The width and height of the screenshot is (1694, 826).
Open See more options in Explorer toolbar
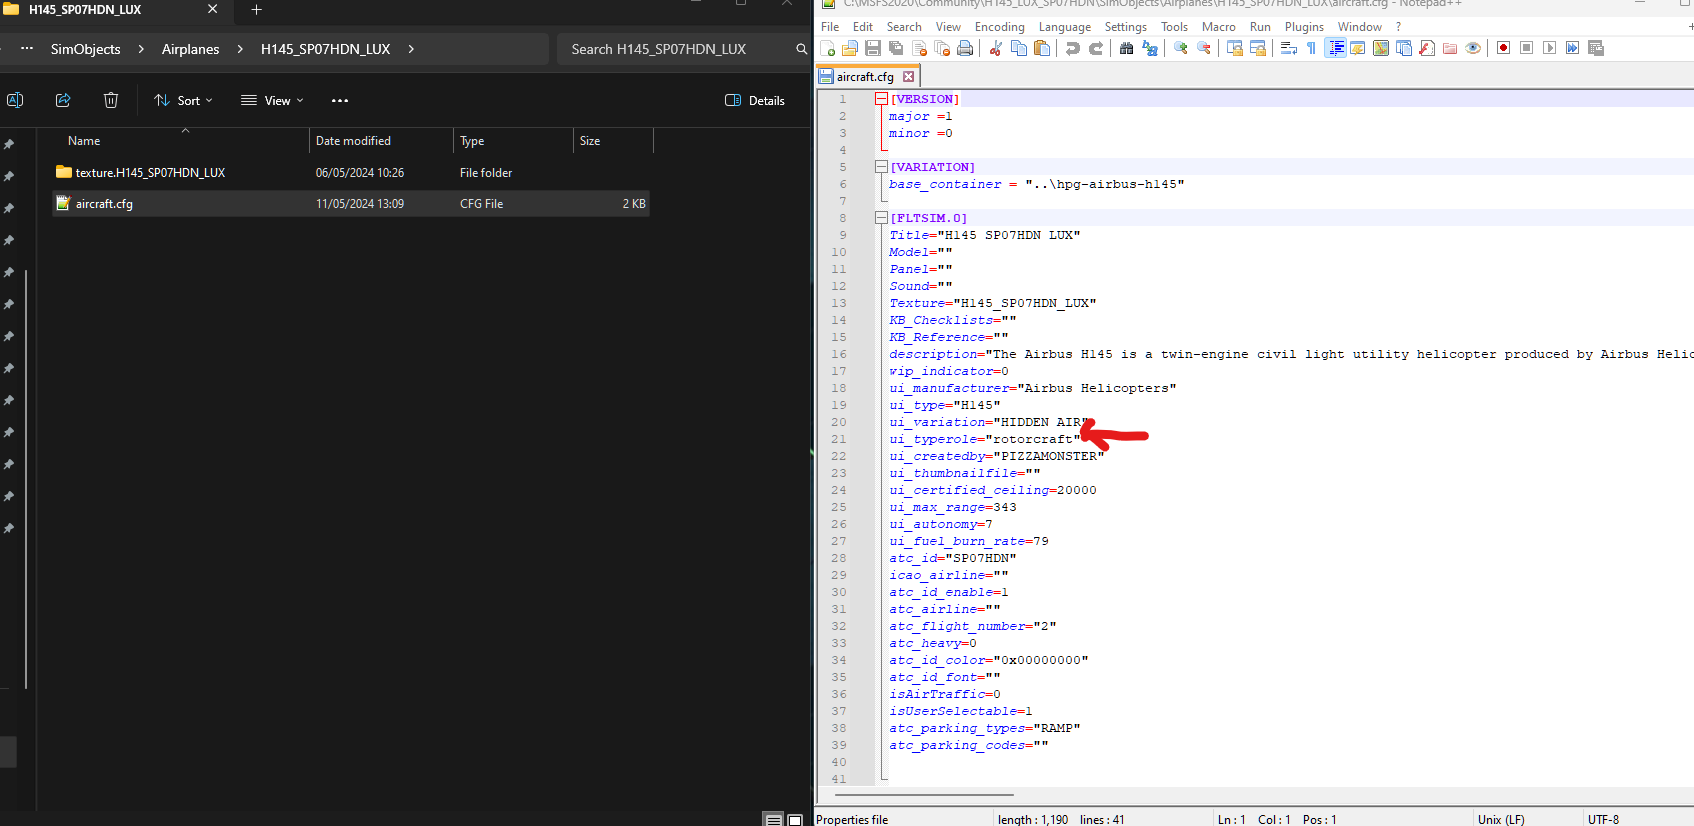[340, 100]
